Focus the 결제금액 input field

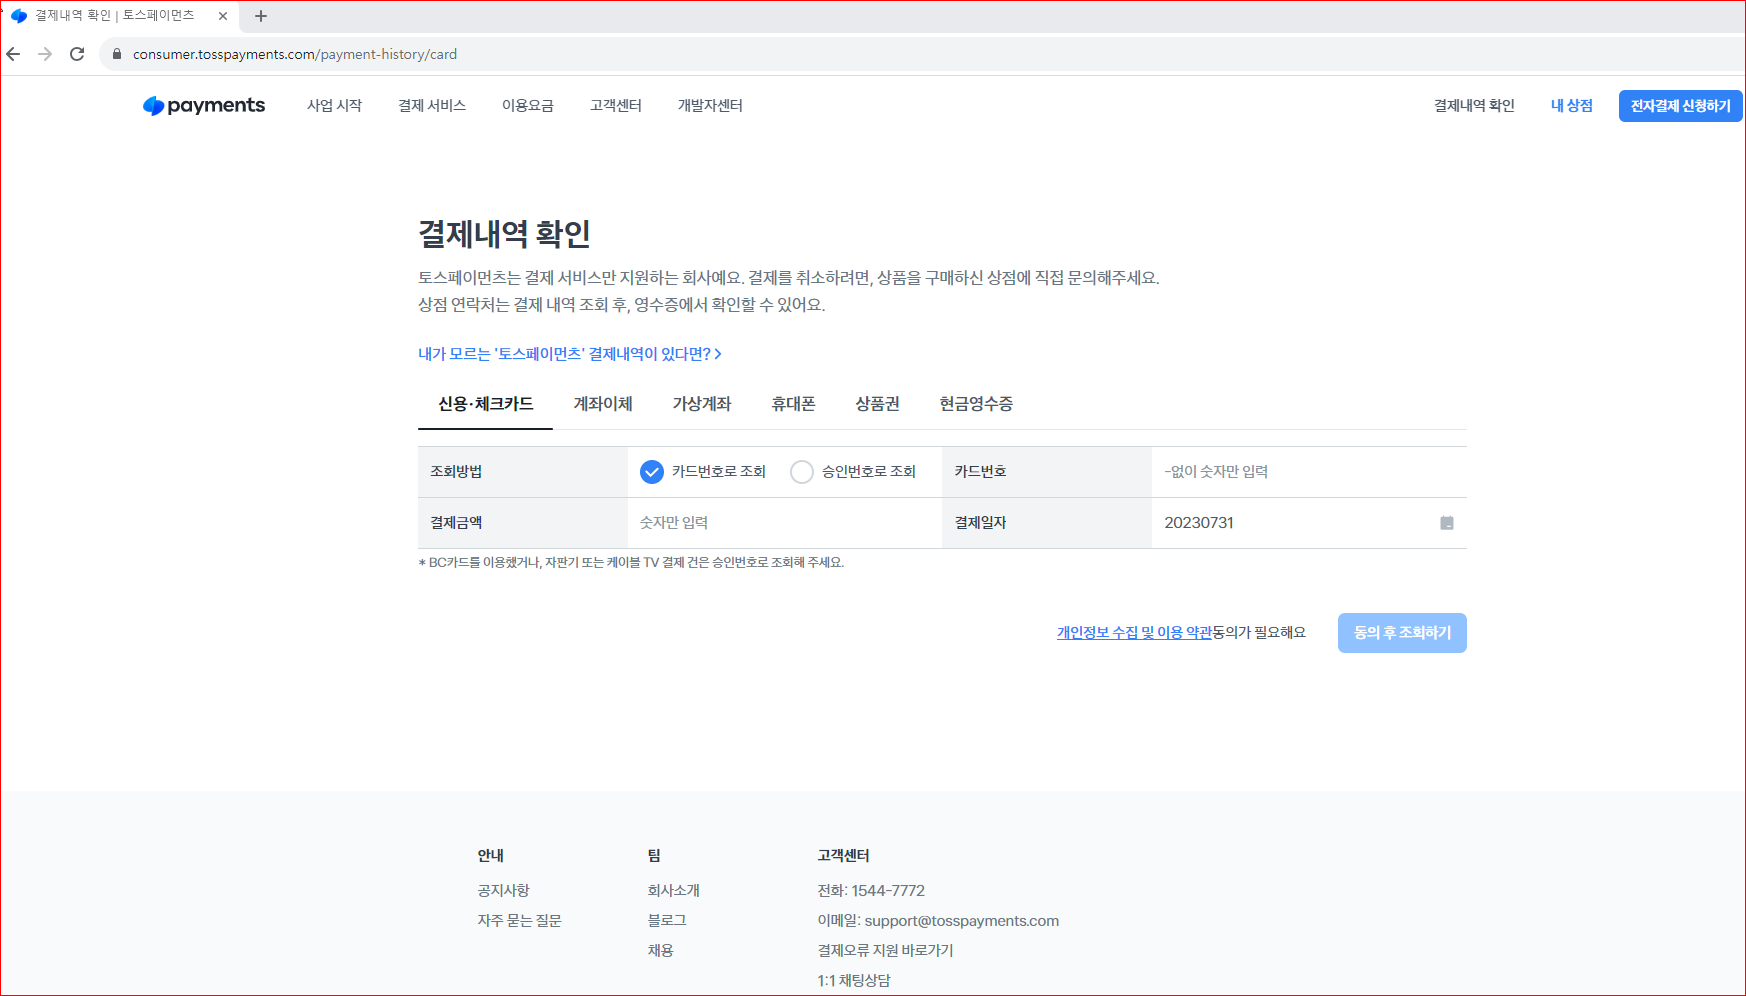coord(780,523)
